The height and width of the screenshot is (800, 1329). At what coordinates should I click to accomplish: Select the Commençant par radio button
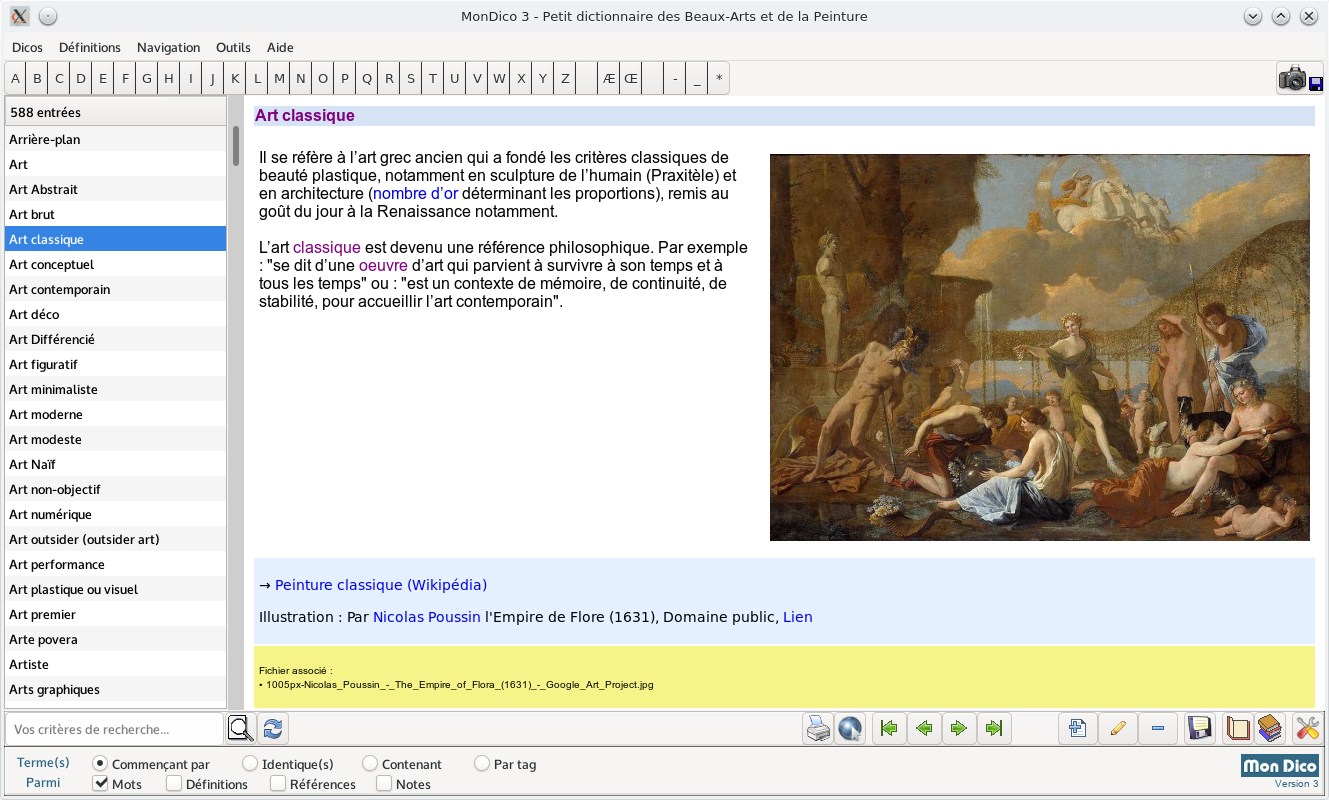pyautogui.click(x=99, y=764)
